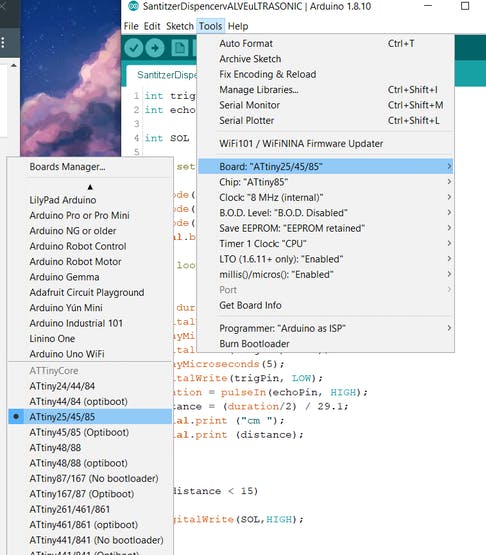Select Arduino Uno WiFi board
This screenshot has height=555, width=486.
pyautogui.click(x=90, y=354)
